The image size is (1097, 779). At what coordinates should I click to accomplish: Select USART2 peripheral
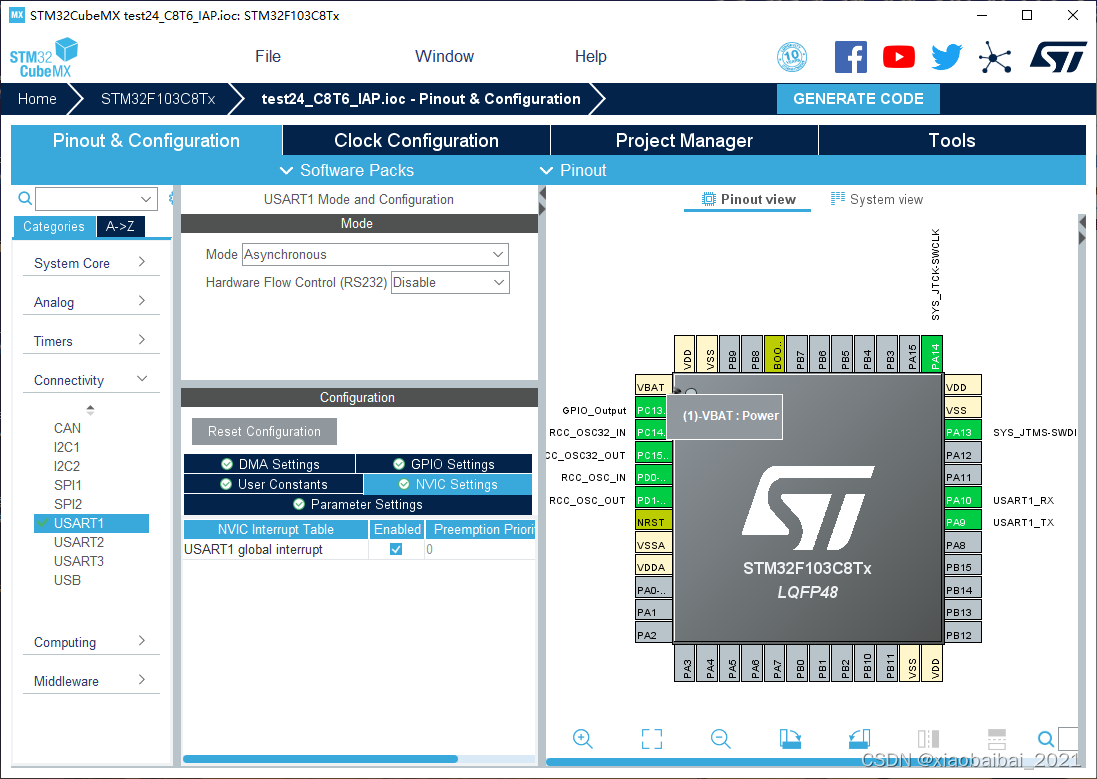tap(79, 542)
